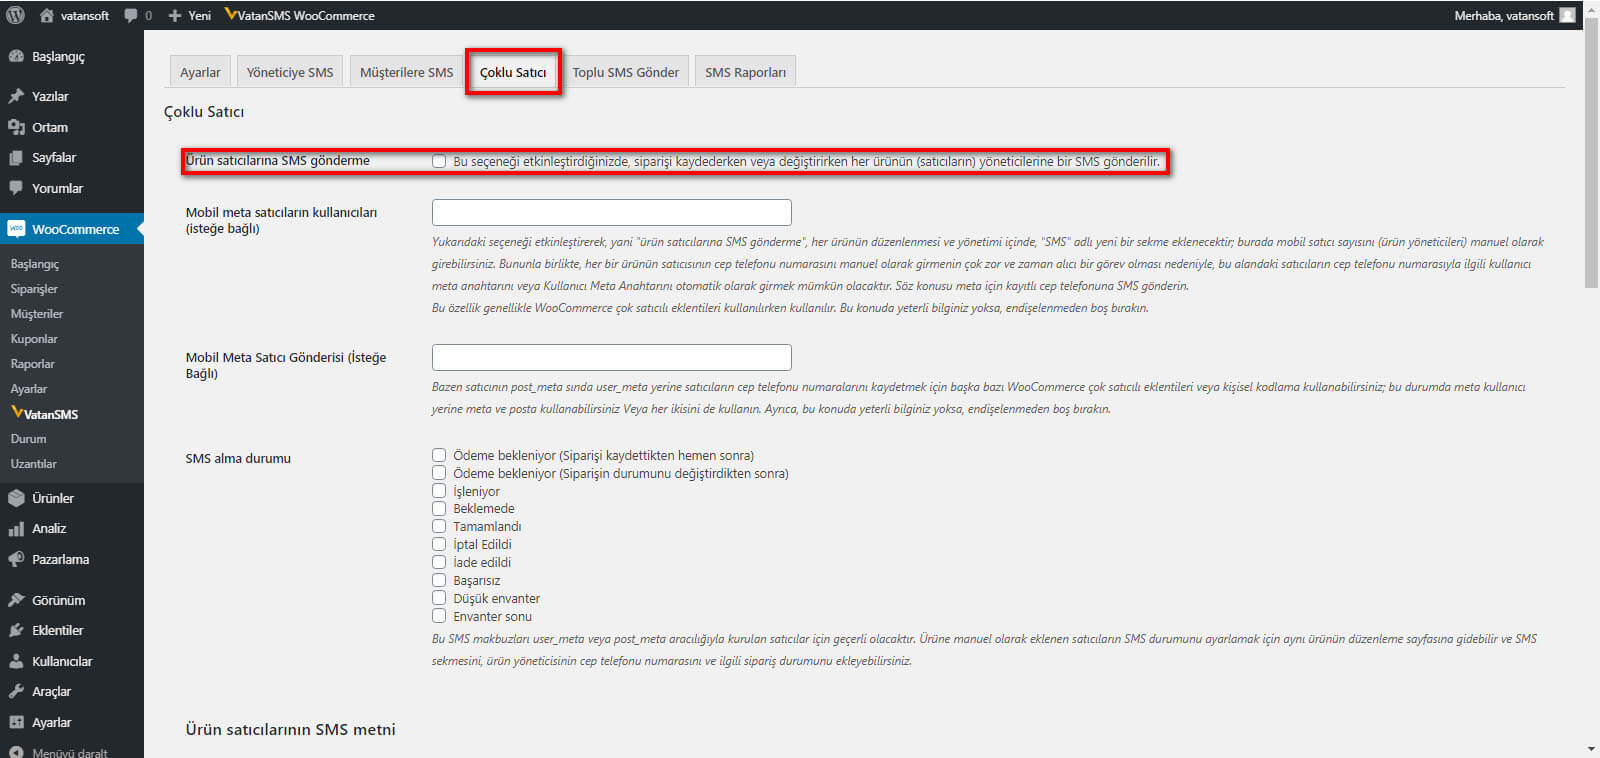Toggle the İşleniyor checkbox
Screen dimensions: 1600x758
tap(439, 491)
